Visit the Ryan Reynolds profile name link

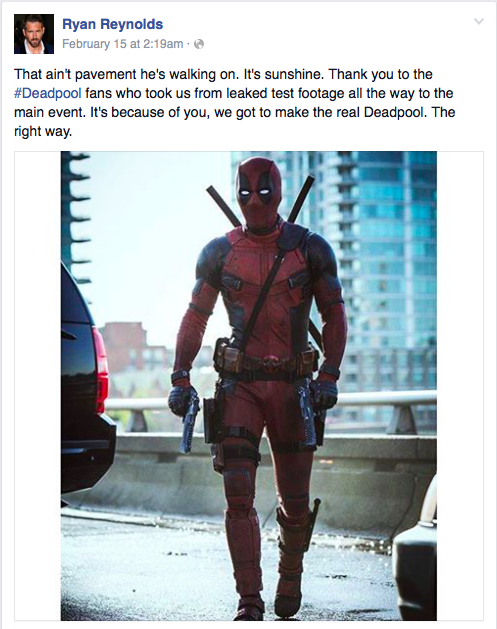click(x=112, y=24)
